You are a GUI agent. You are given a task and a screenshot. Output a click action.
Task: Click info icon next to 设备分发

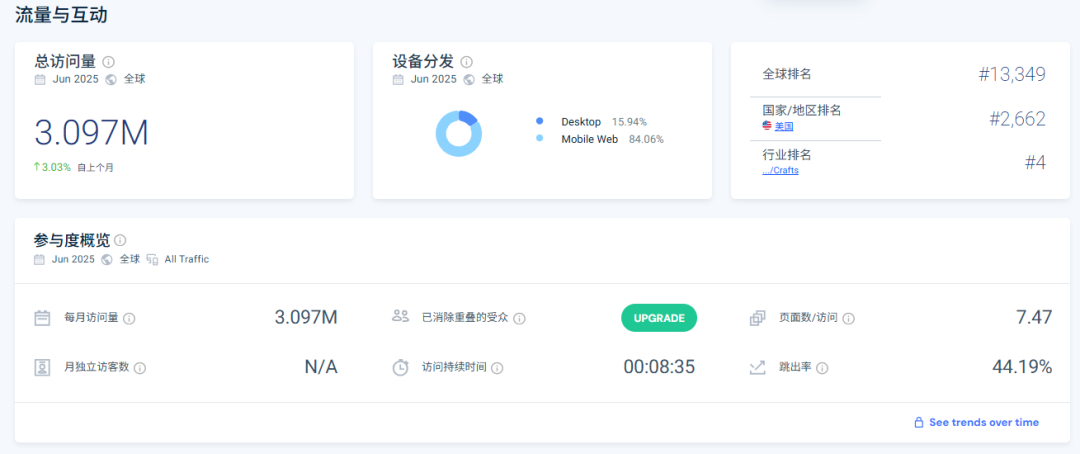(466, 62)
